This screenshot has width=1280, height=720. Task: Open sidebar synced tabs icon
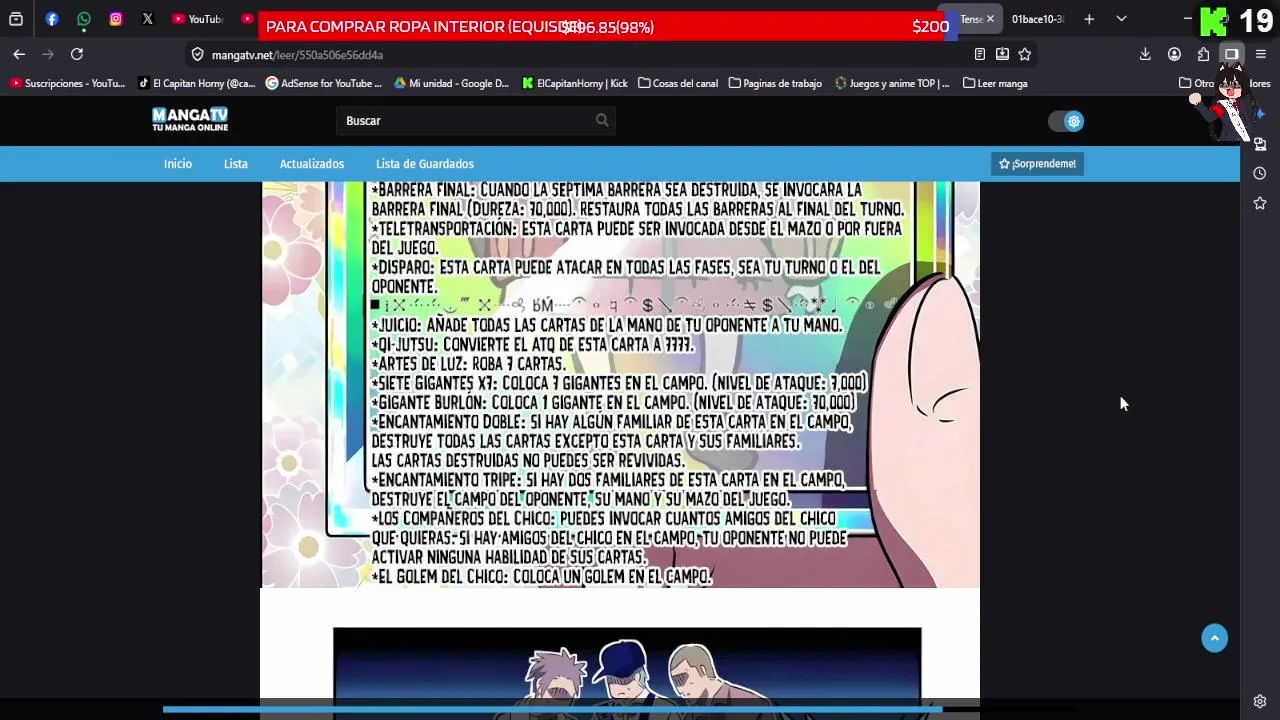point(1260,144)
